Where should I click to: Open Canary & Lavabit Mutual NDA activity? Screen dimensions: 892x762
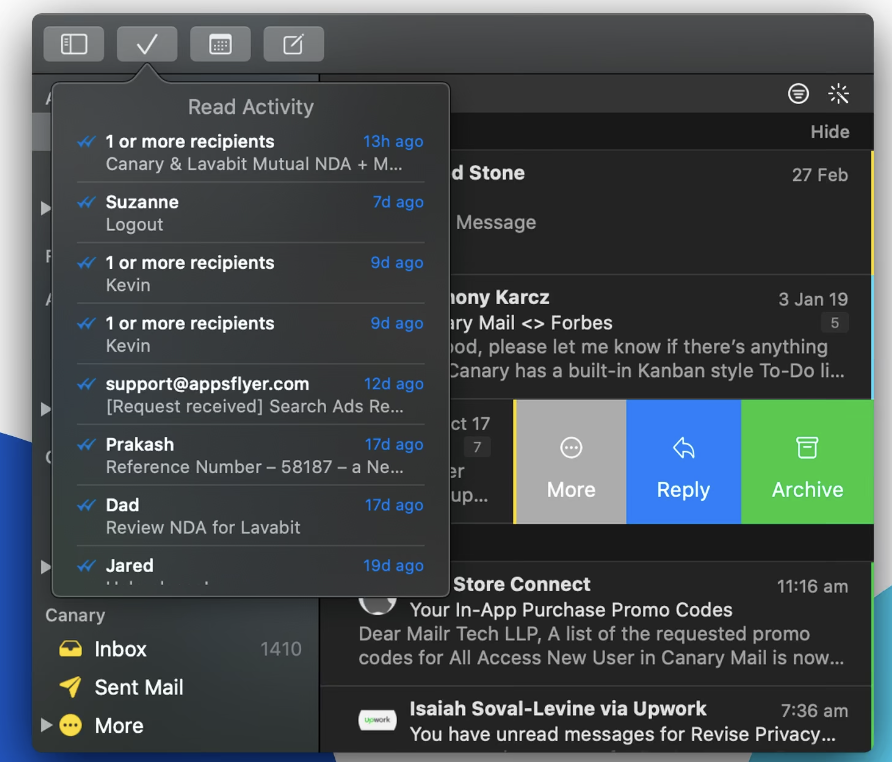(x=250, y=153)
